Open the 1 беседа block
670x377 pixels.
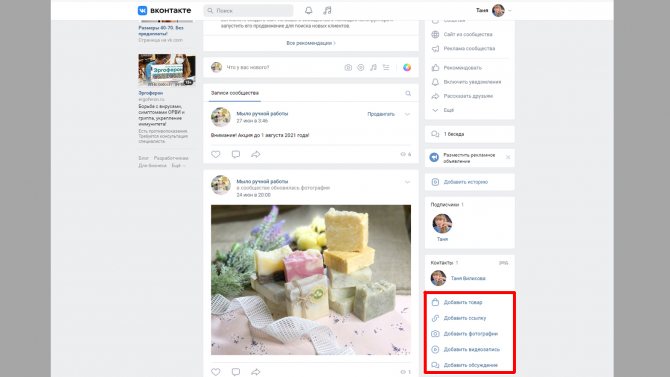[x=470, y=134]
